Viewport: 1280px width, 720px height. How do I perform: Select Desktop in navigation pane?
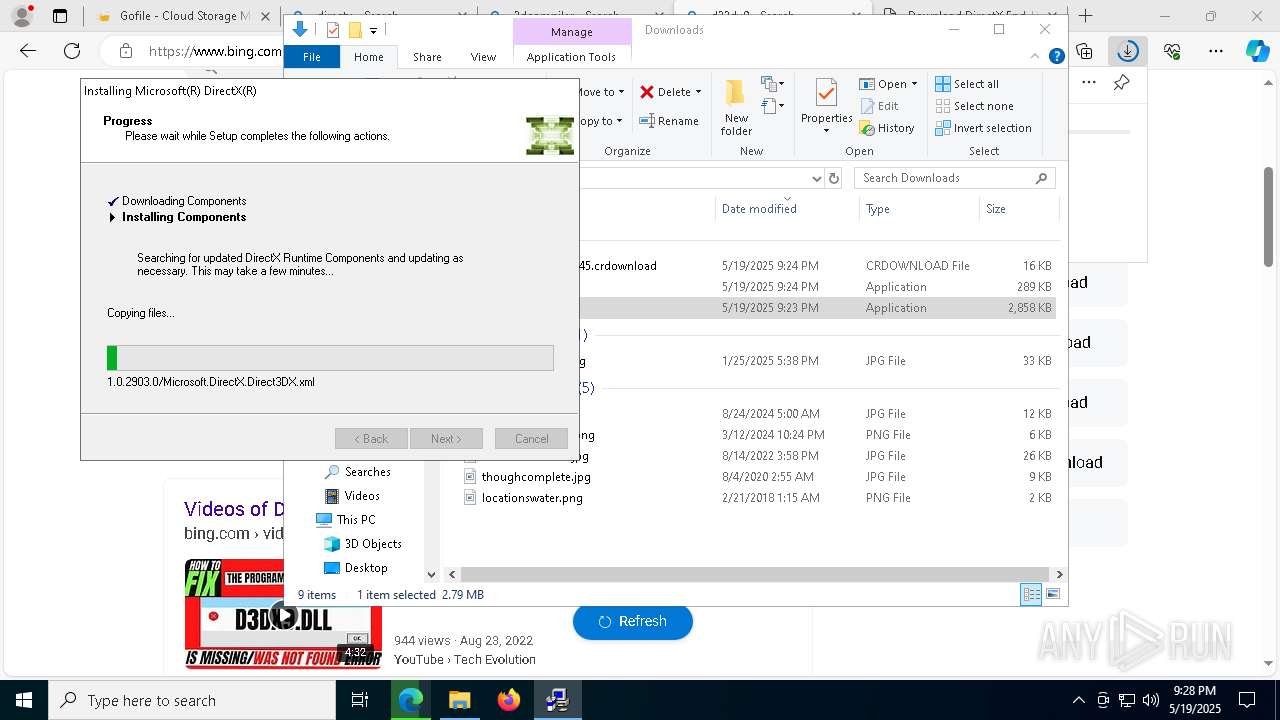click(x=356, y=568)
